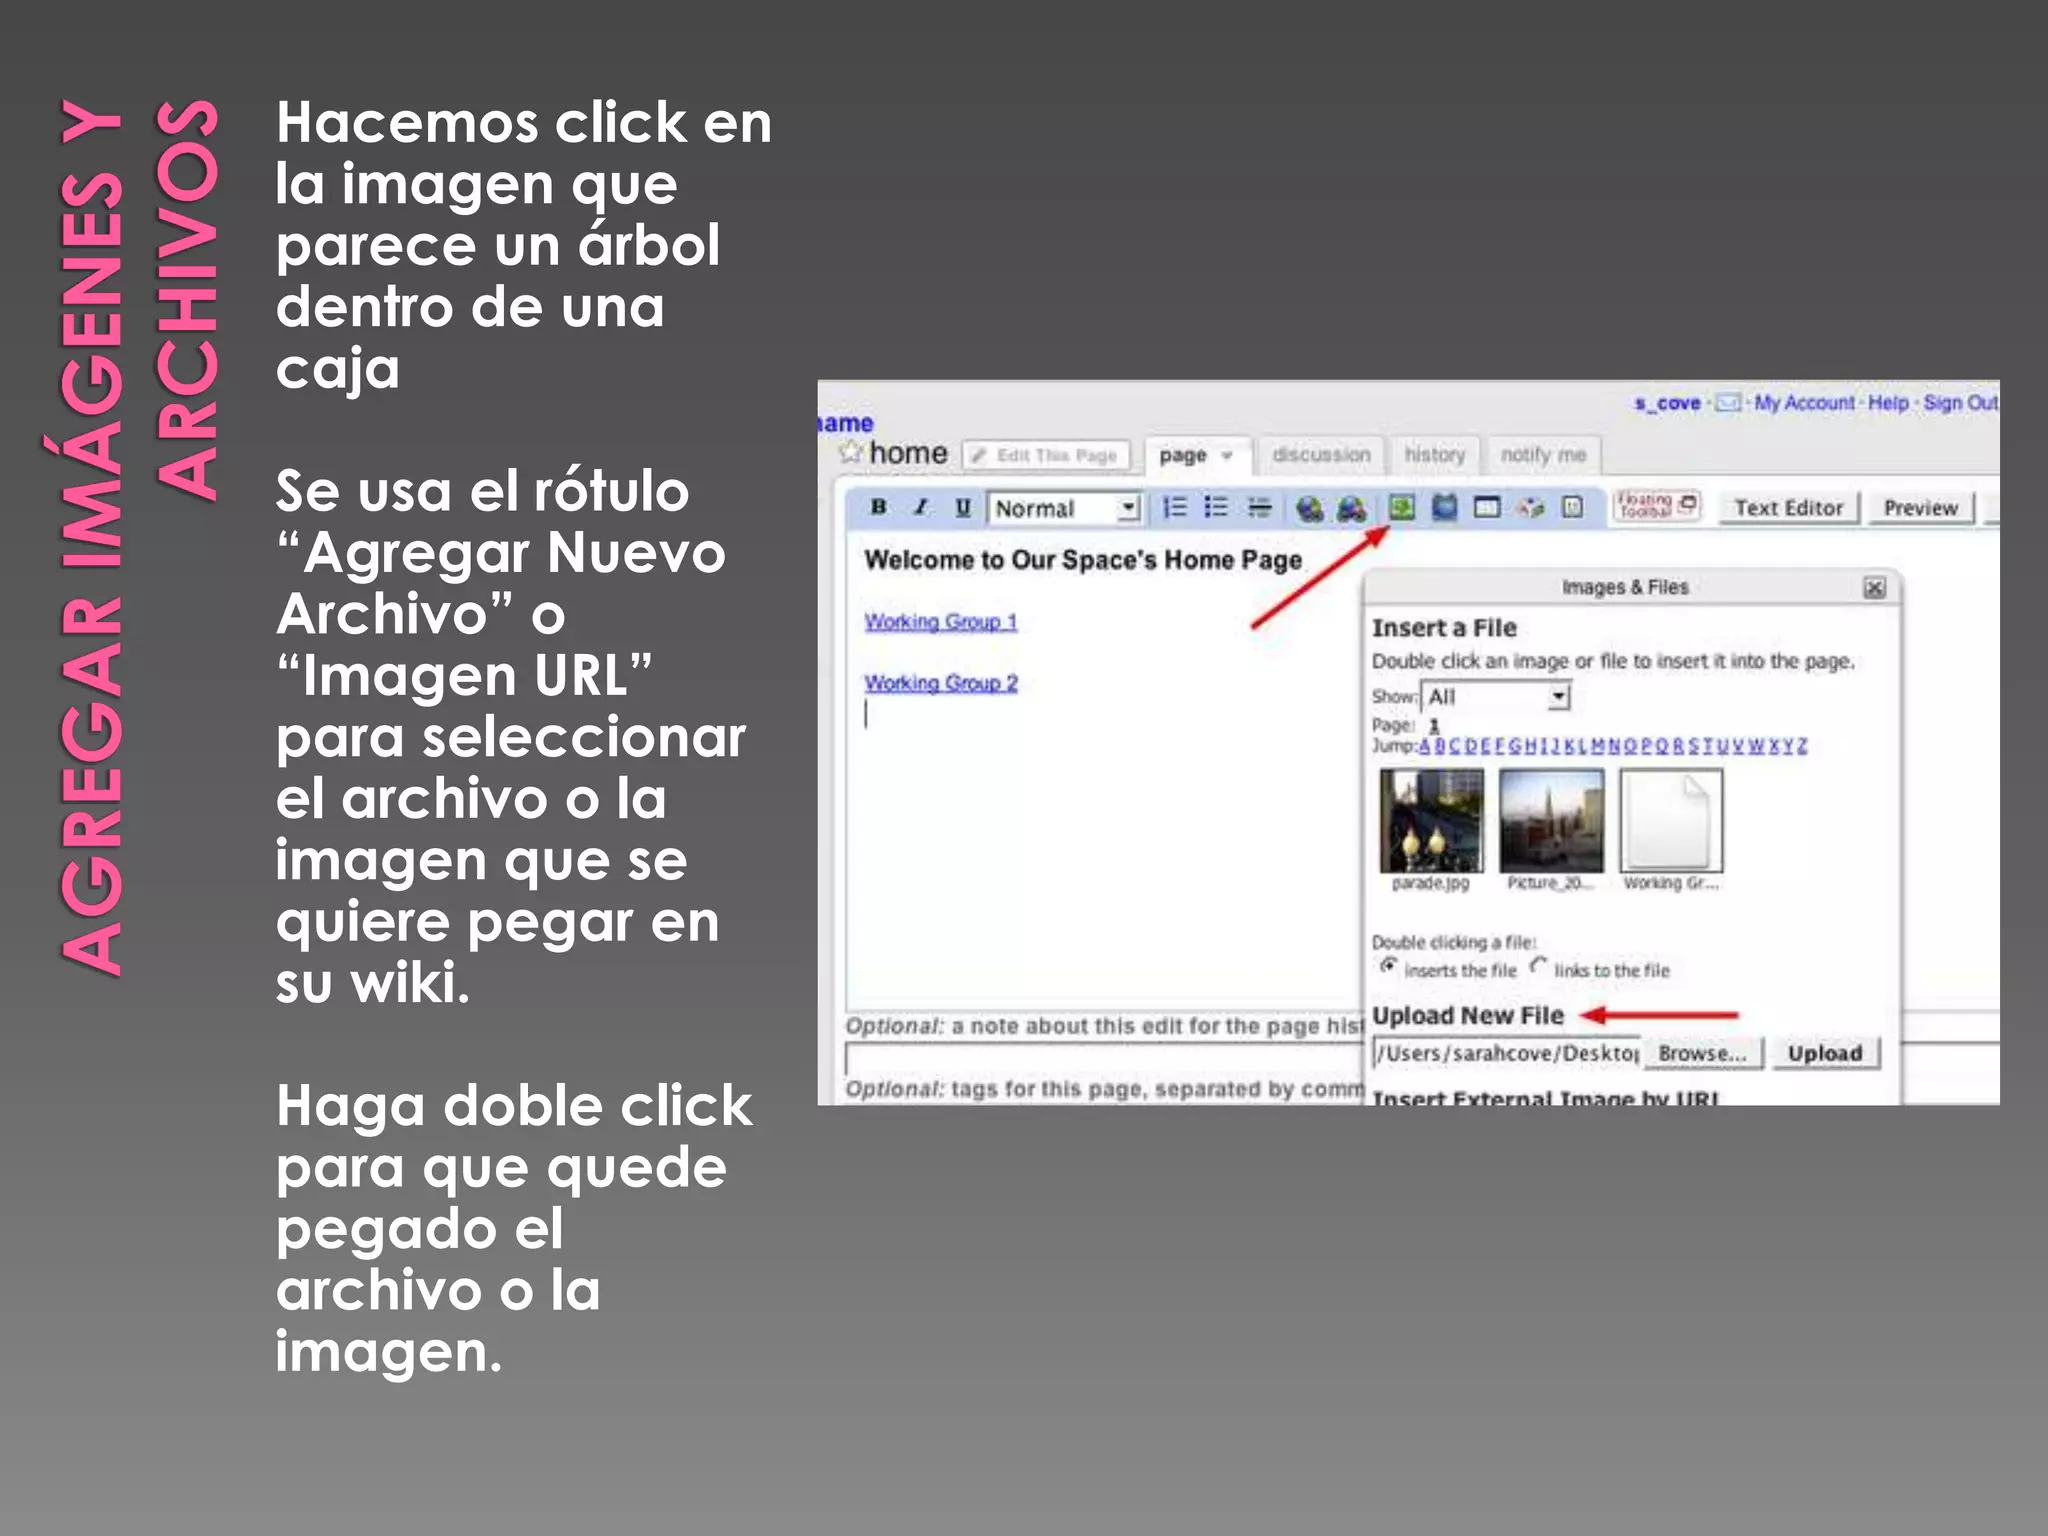Click the 'Upload New File' heading
This screenshot has width=2048, height=1536.
(1467, 1015)
